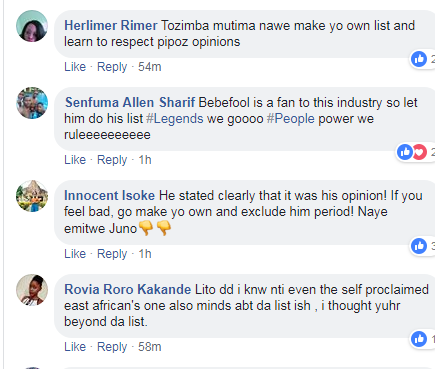The image size is (435, 369).
Task: Click the 58m timestamp on Rovia's comment
Action: coord(150,347)
